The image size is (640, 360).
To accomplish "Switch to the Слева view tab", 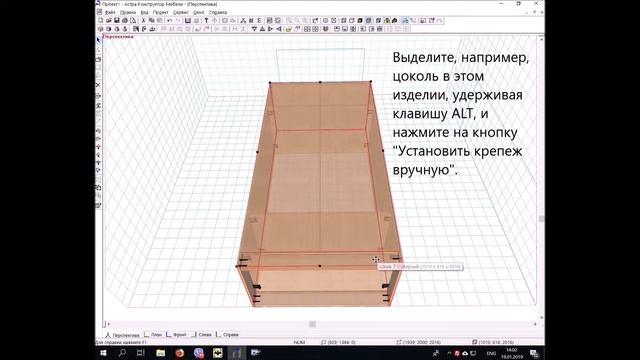I will [202, 335].
